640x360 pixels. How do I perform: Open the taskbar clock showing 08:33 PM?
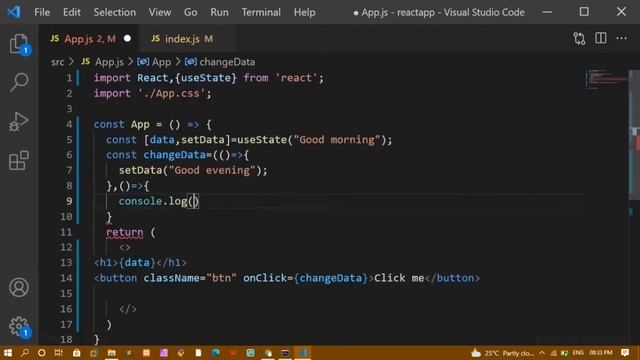pyautogui.click(x=601, y=353)
